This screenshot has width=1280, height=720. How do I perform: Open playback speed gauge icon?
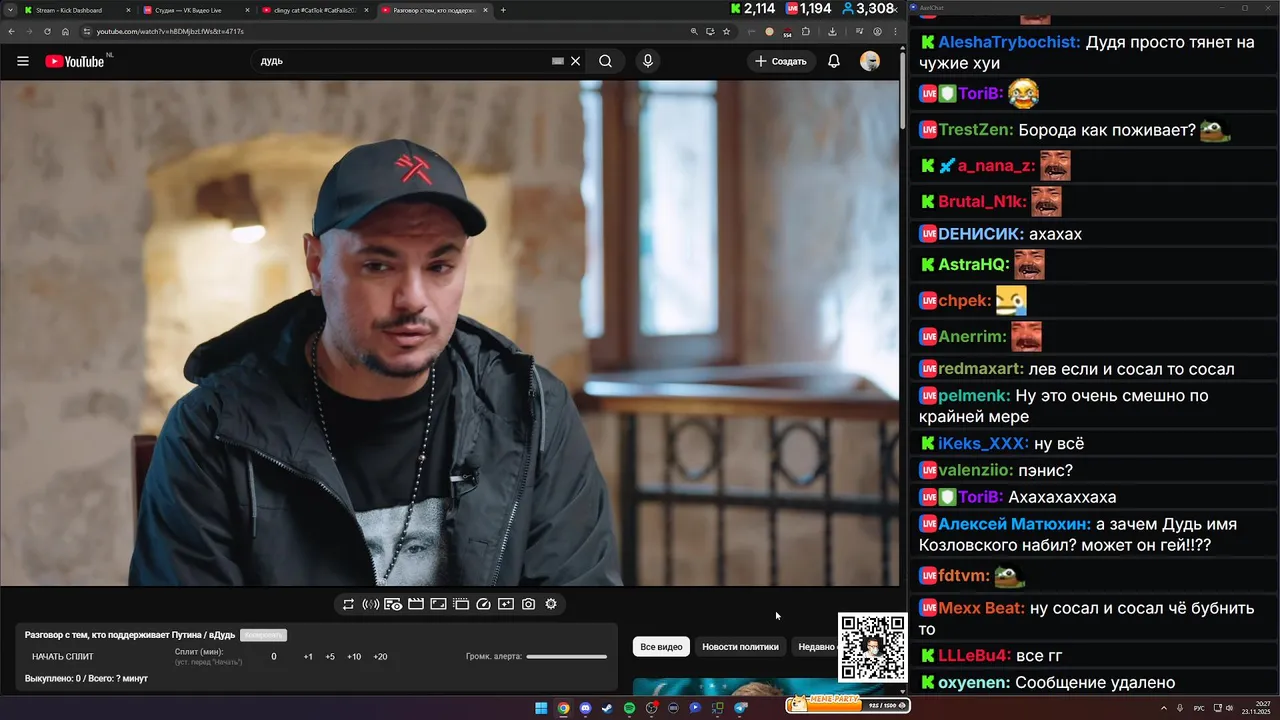click(x=483, y=604)
